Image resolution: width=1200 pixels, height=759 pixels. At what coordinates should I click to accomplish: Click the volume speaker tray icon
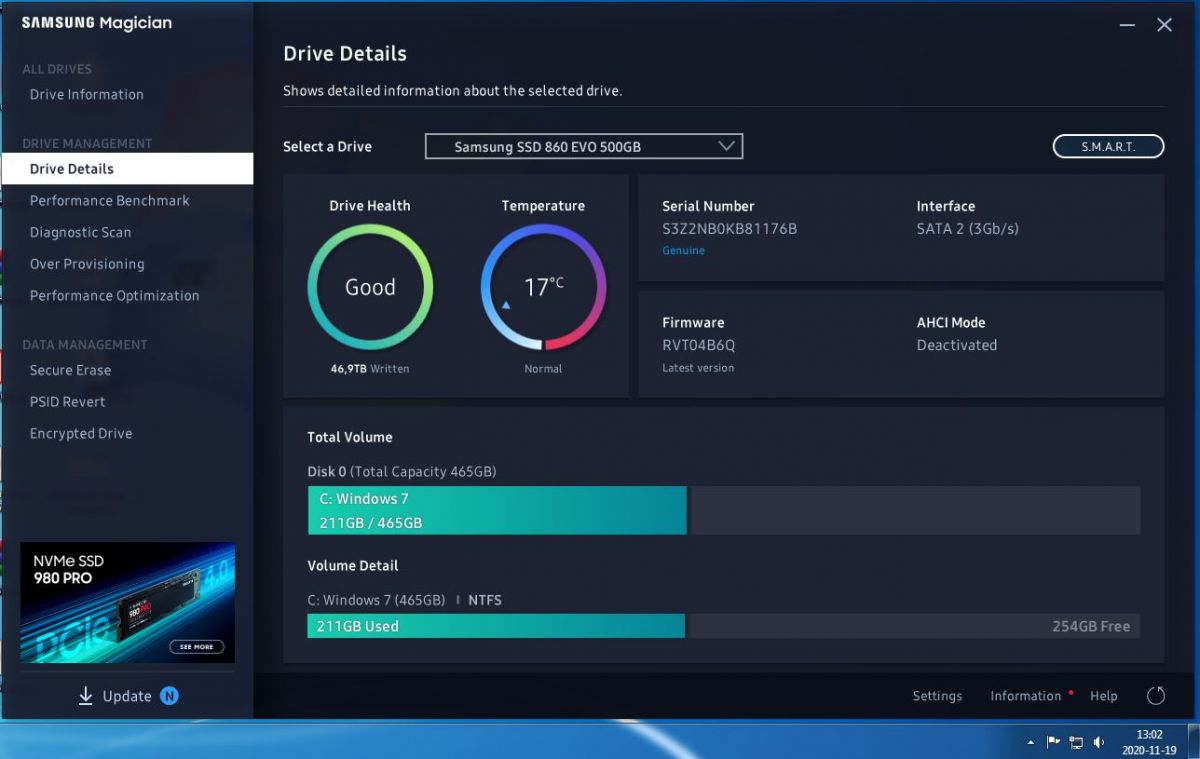1098,742
